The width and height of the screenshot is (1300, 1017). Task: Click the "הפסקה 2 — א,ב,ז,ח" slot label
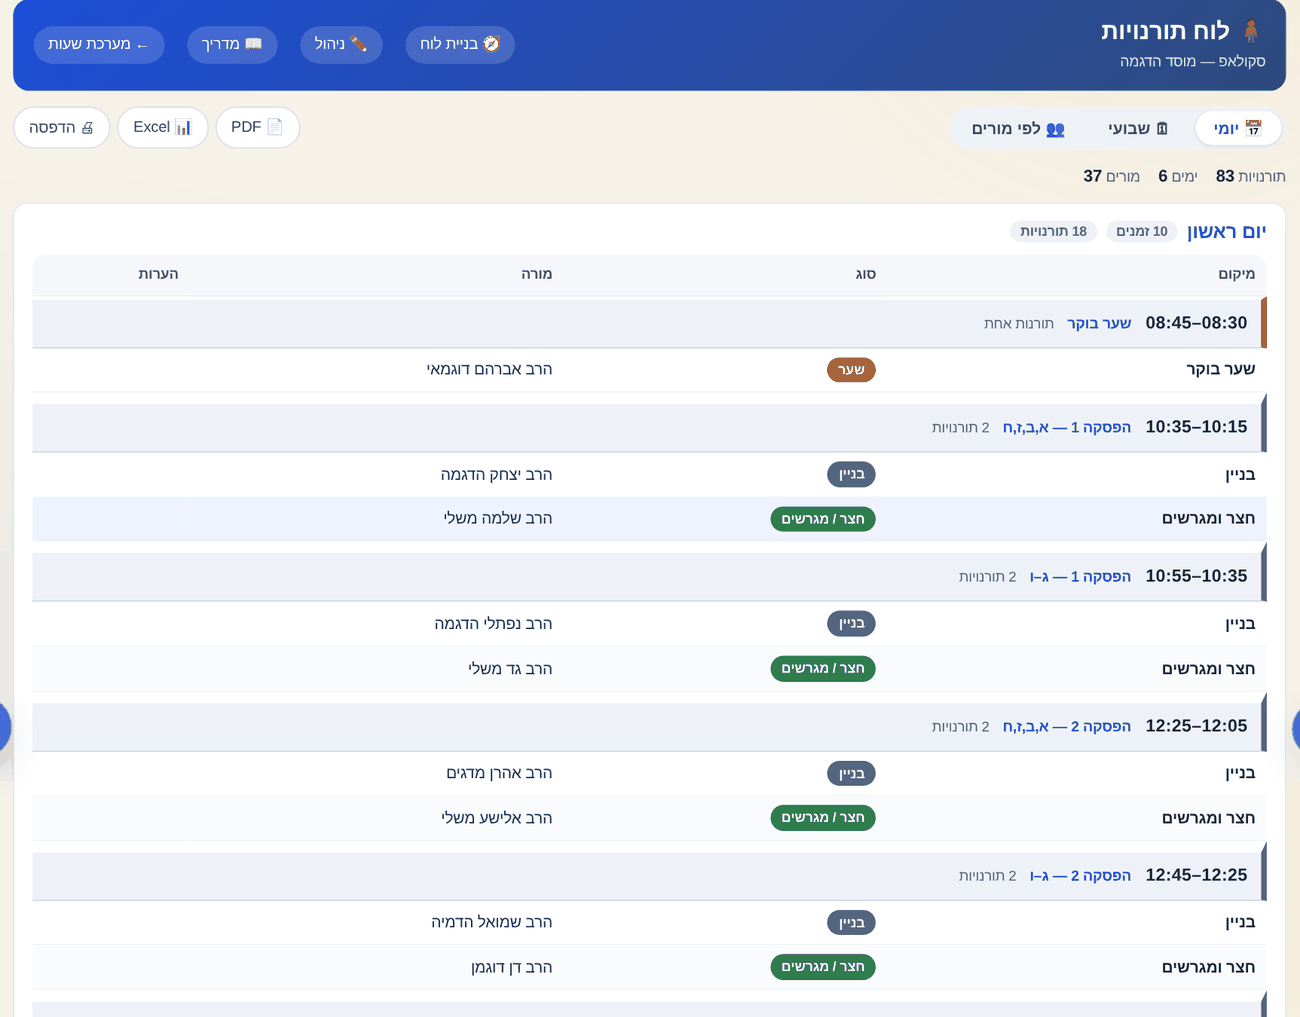[x=1066, y=726]
